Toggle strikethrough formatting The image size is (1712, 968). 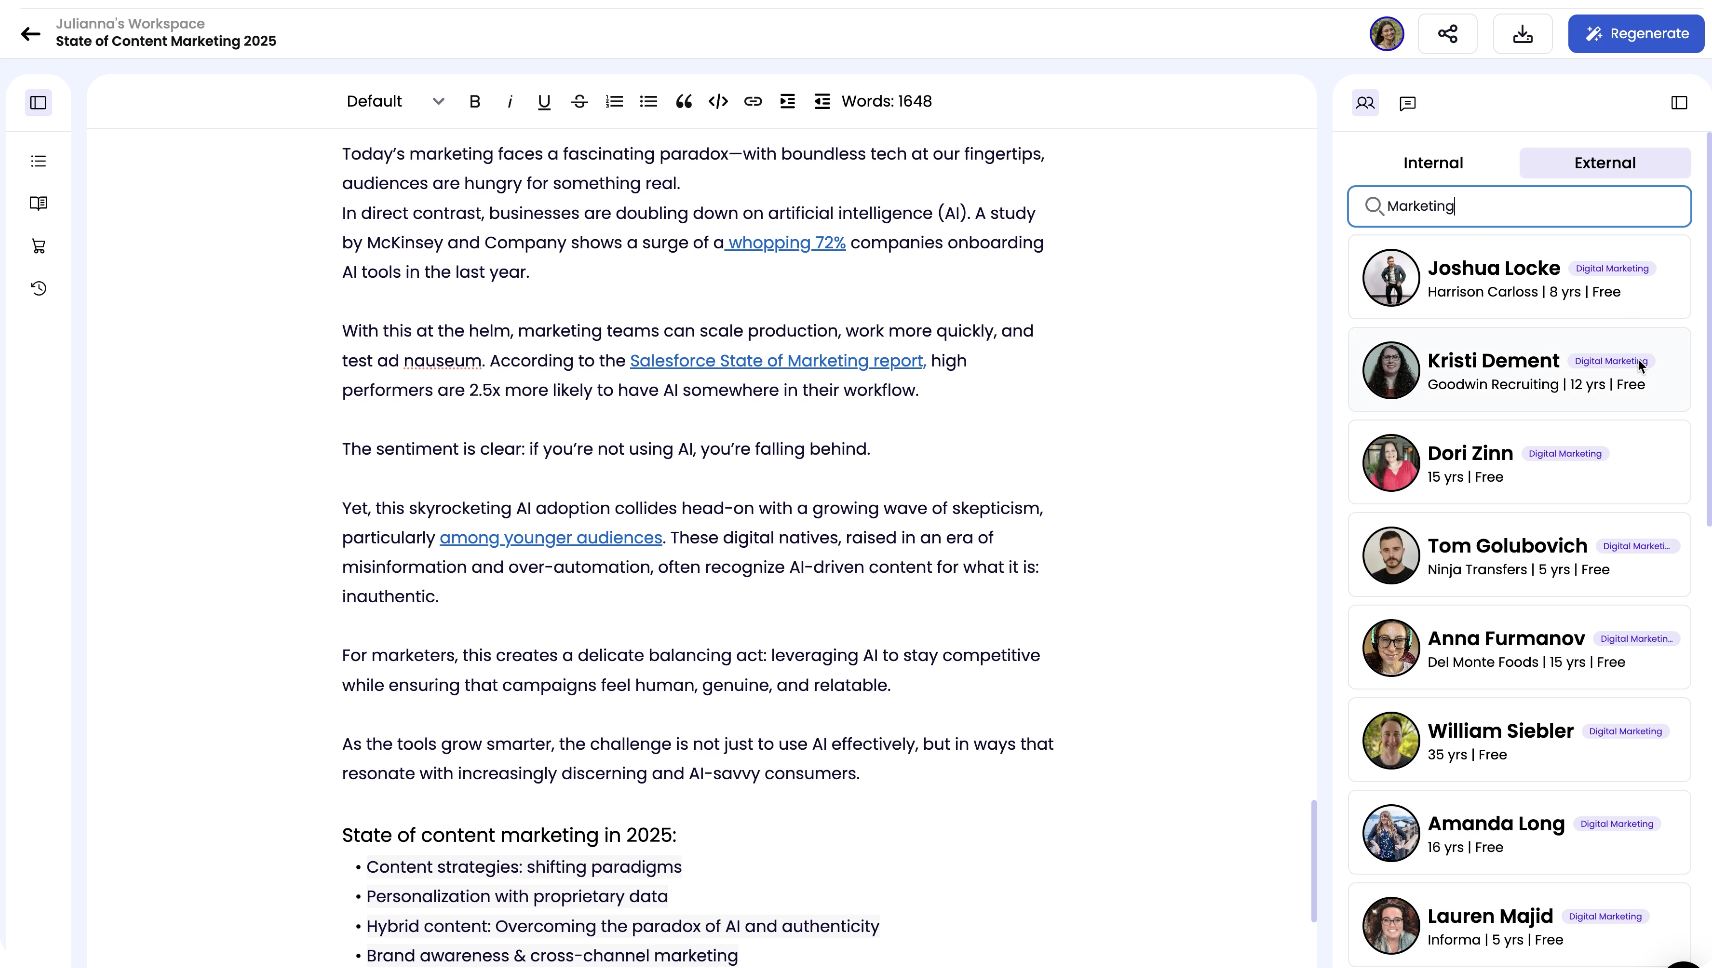[579, 101]
